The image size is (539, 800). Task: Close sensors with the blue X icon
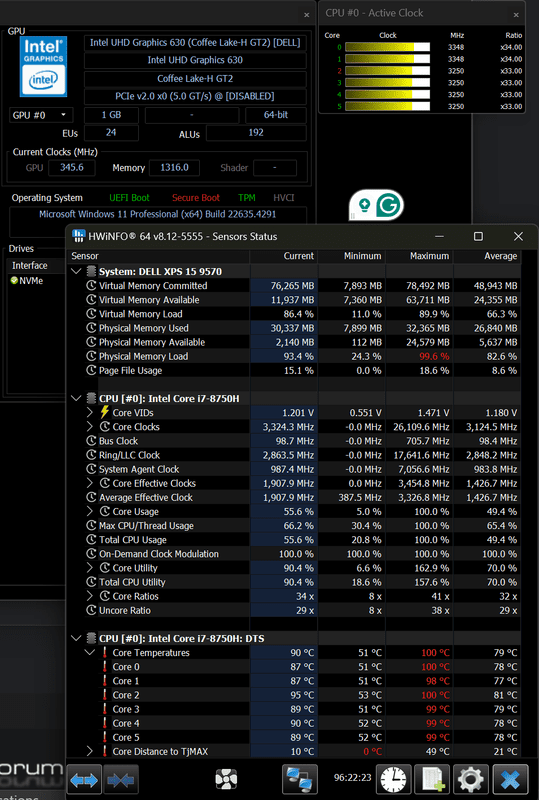pos(510,780)
